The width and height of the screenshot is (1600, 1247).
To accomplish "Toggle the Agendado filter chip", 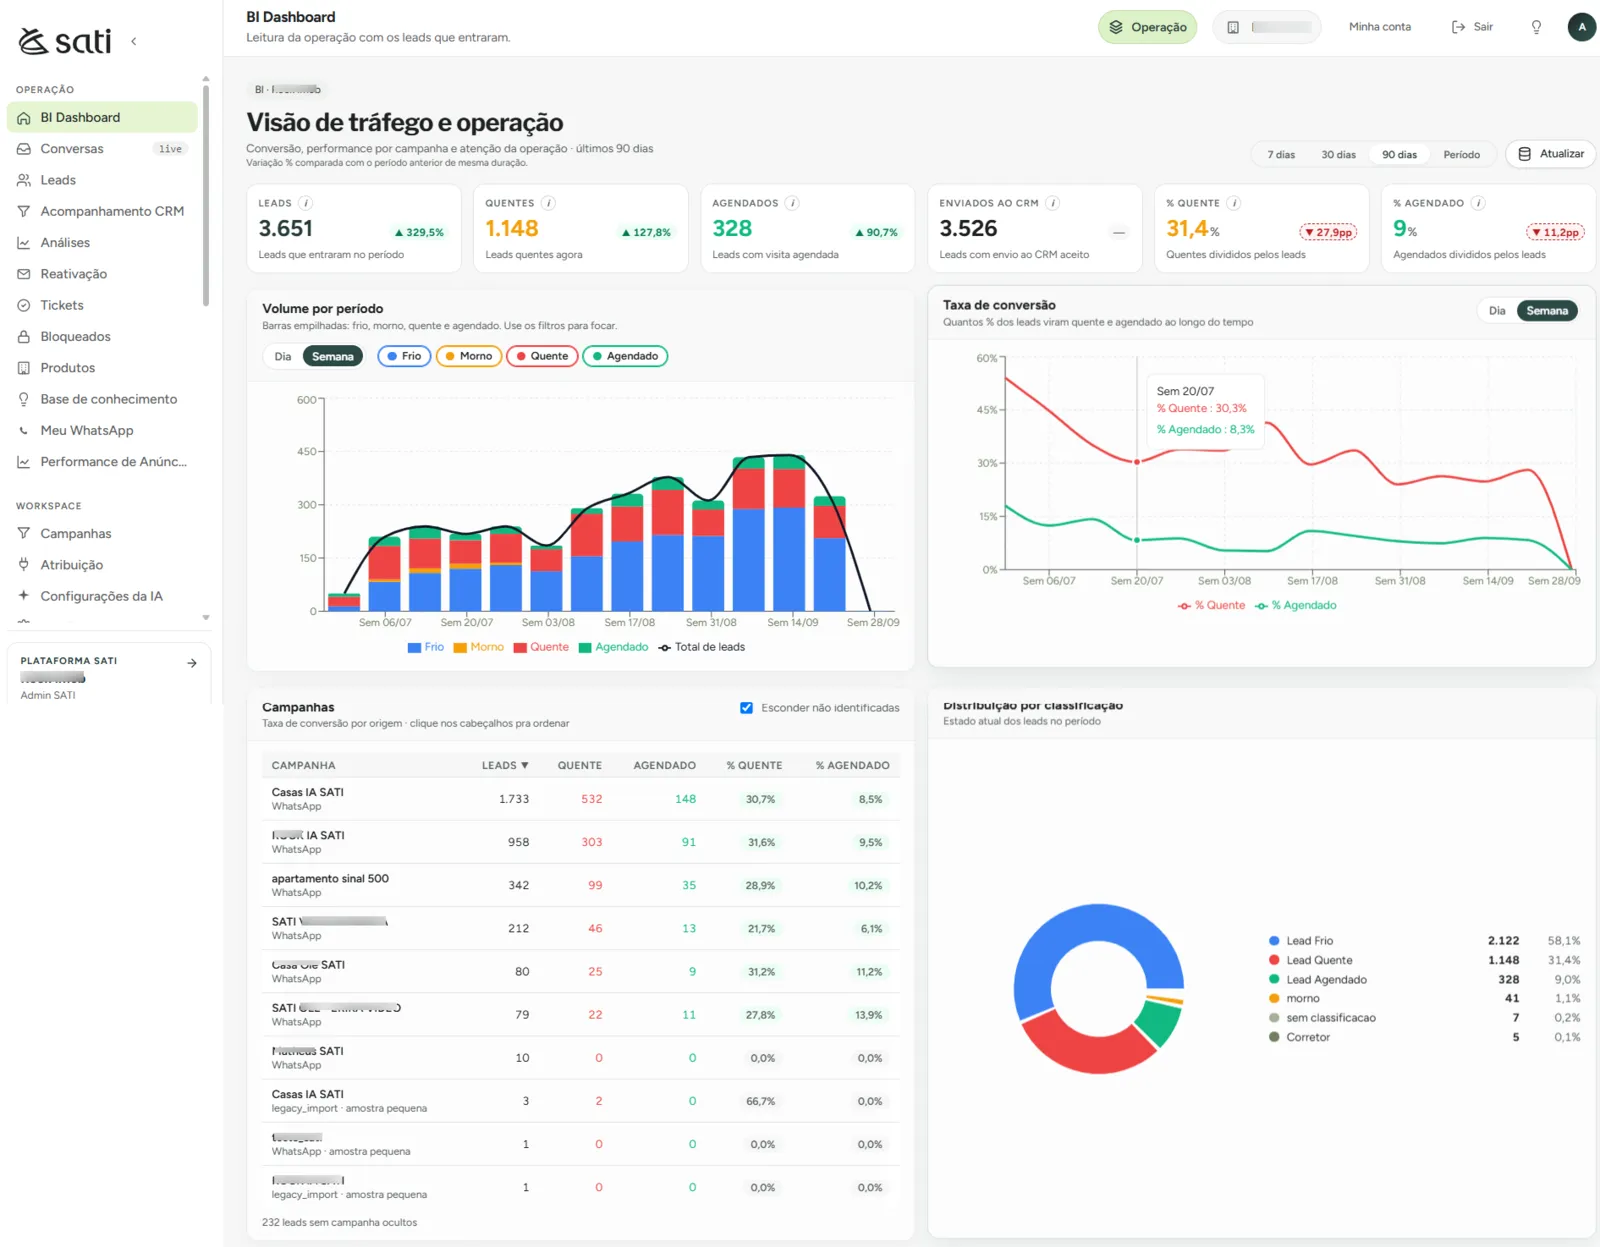I will pos(625,356).
